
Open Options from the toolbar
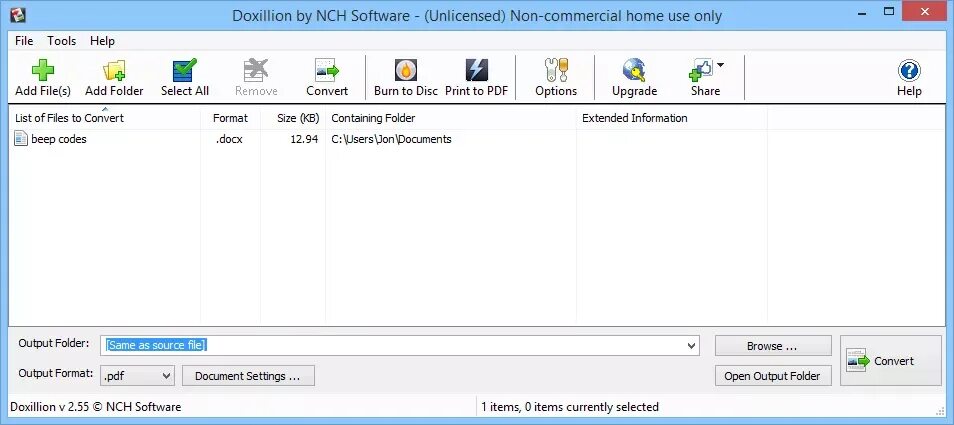[555, 77]
